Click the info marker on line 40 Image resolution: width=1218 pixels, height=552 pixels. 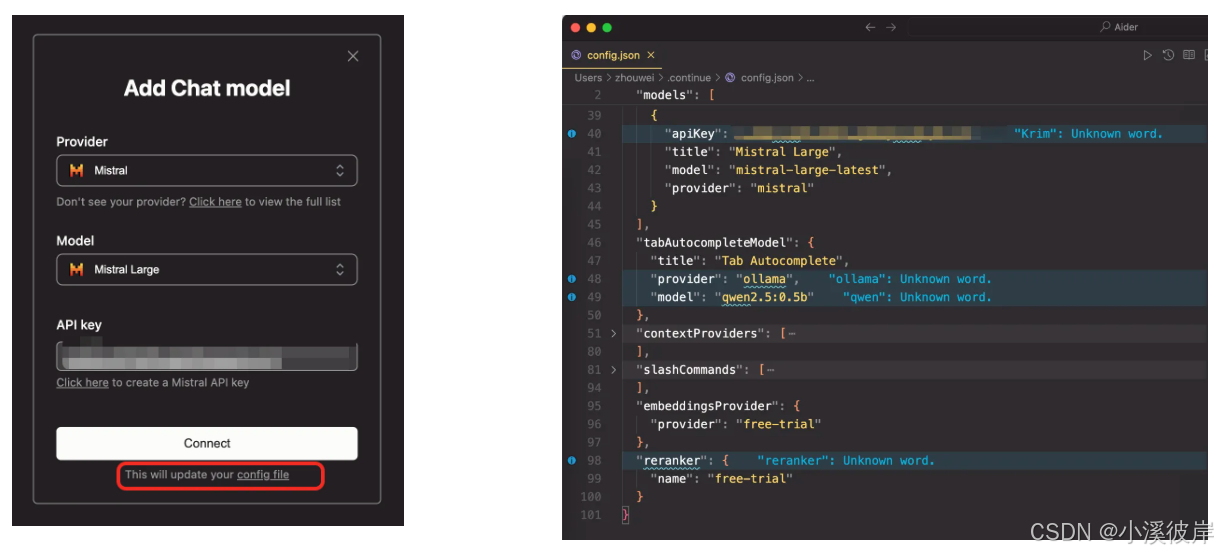pos(572,134)
